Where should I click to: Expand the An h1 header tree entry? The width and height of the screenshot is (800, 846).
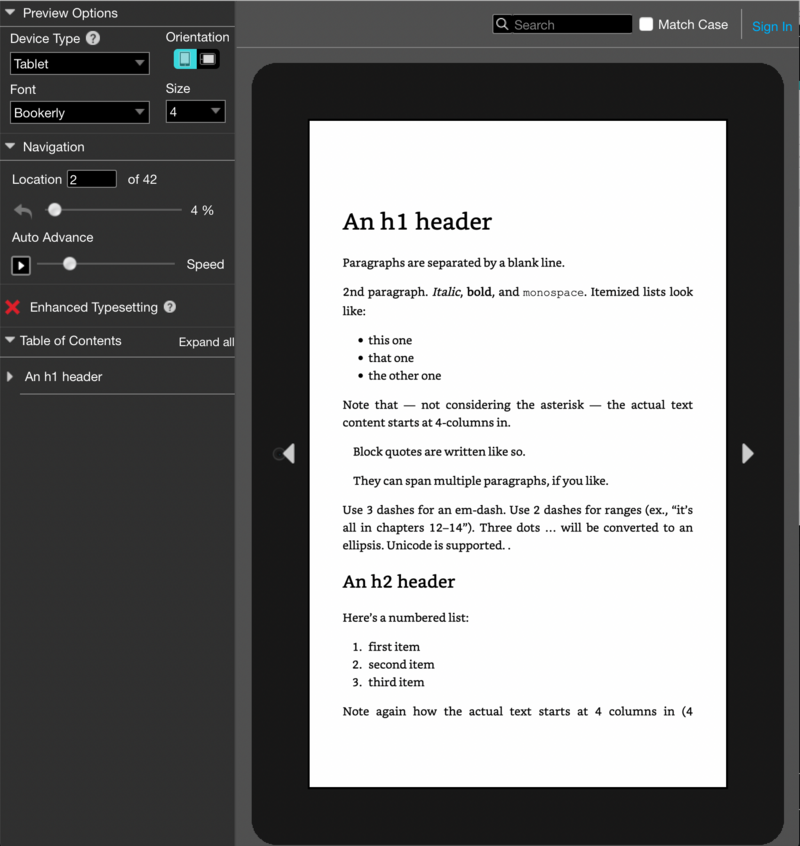click(x=10, y=377)
